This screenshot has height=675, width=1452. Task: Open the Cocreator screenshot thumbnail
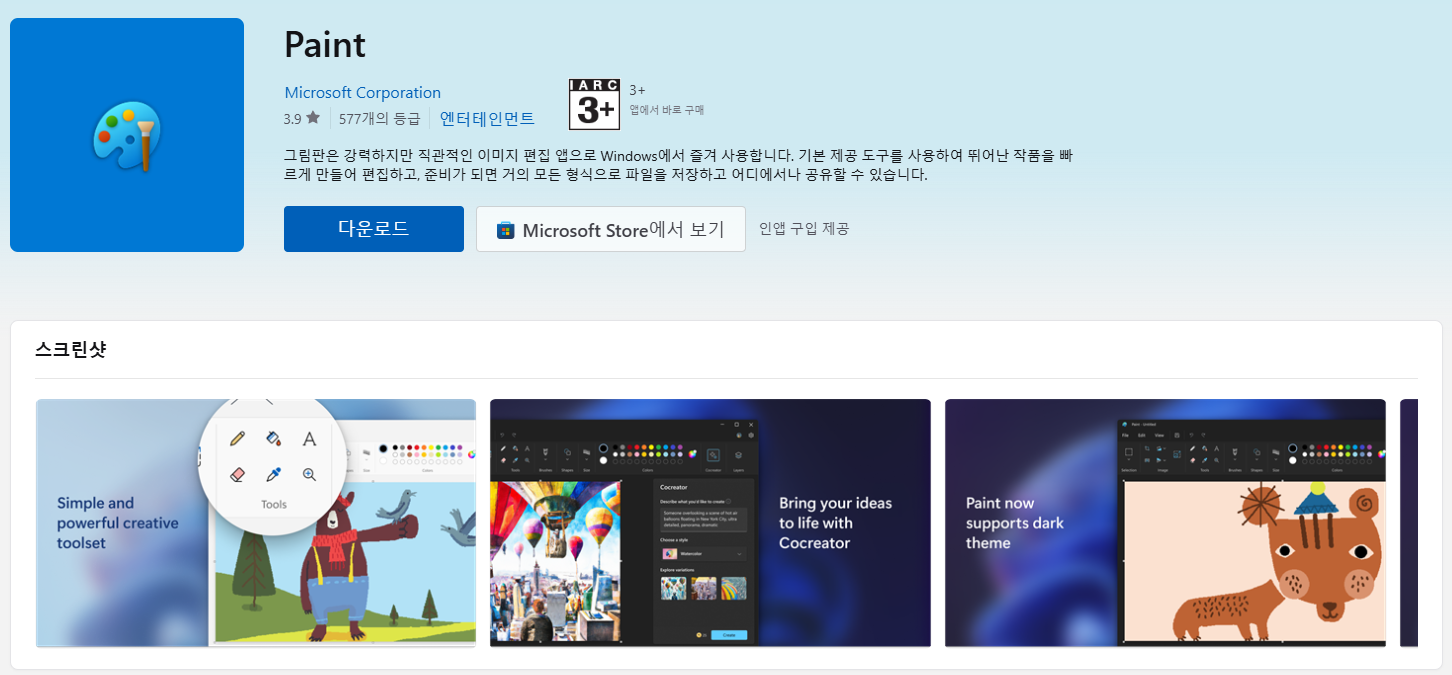pos(710,523)
